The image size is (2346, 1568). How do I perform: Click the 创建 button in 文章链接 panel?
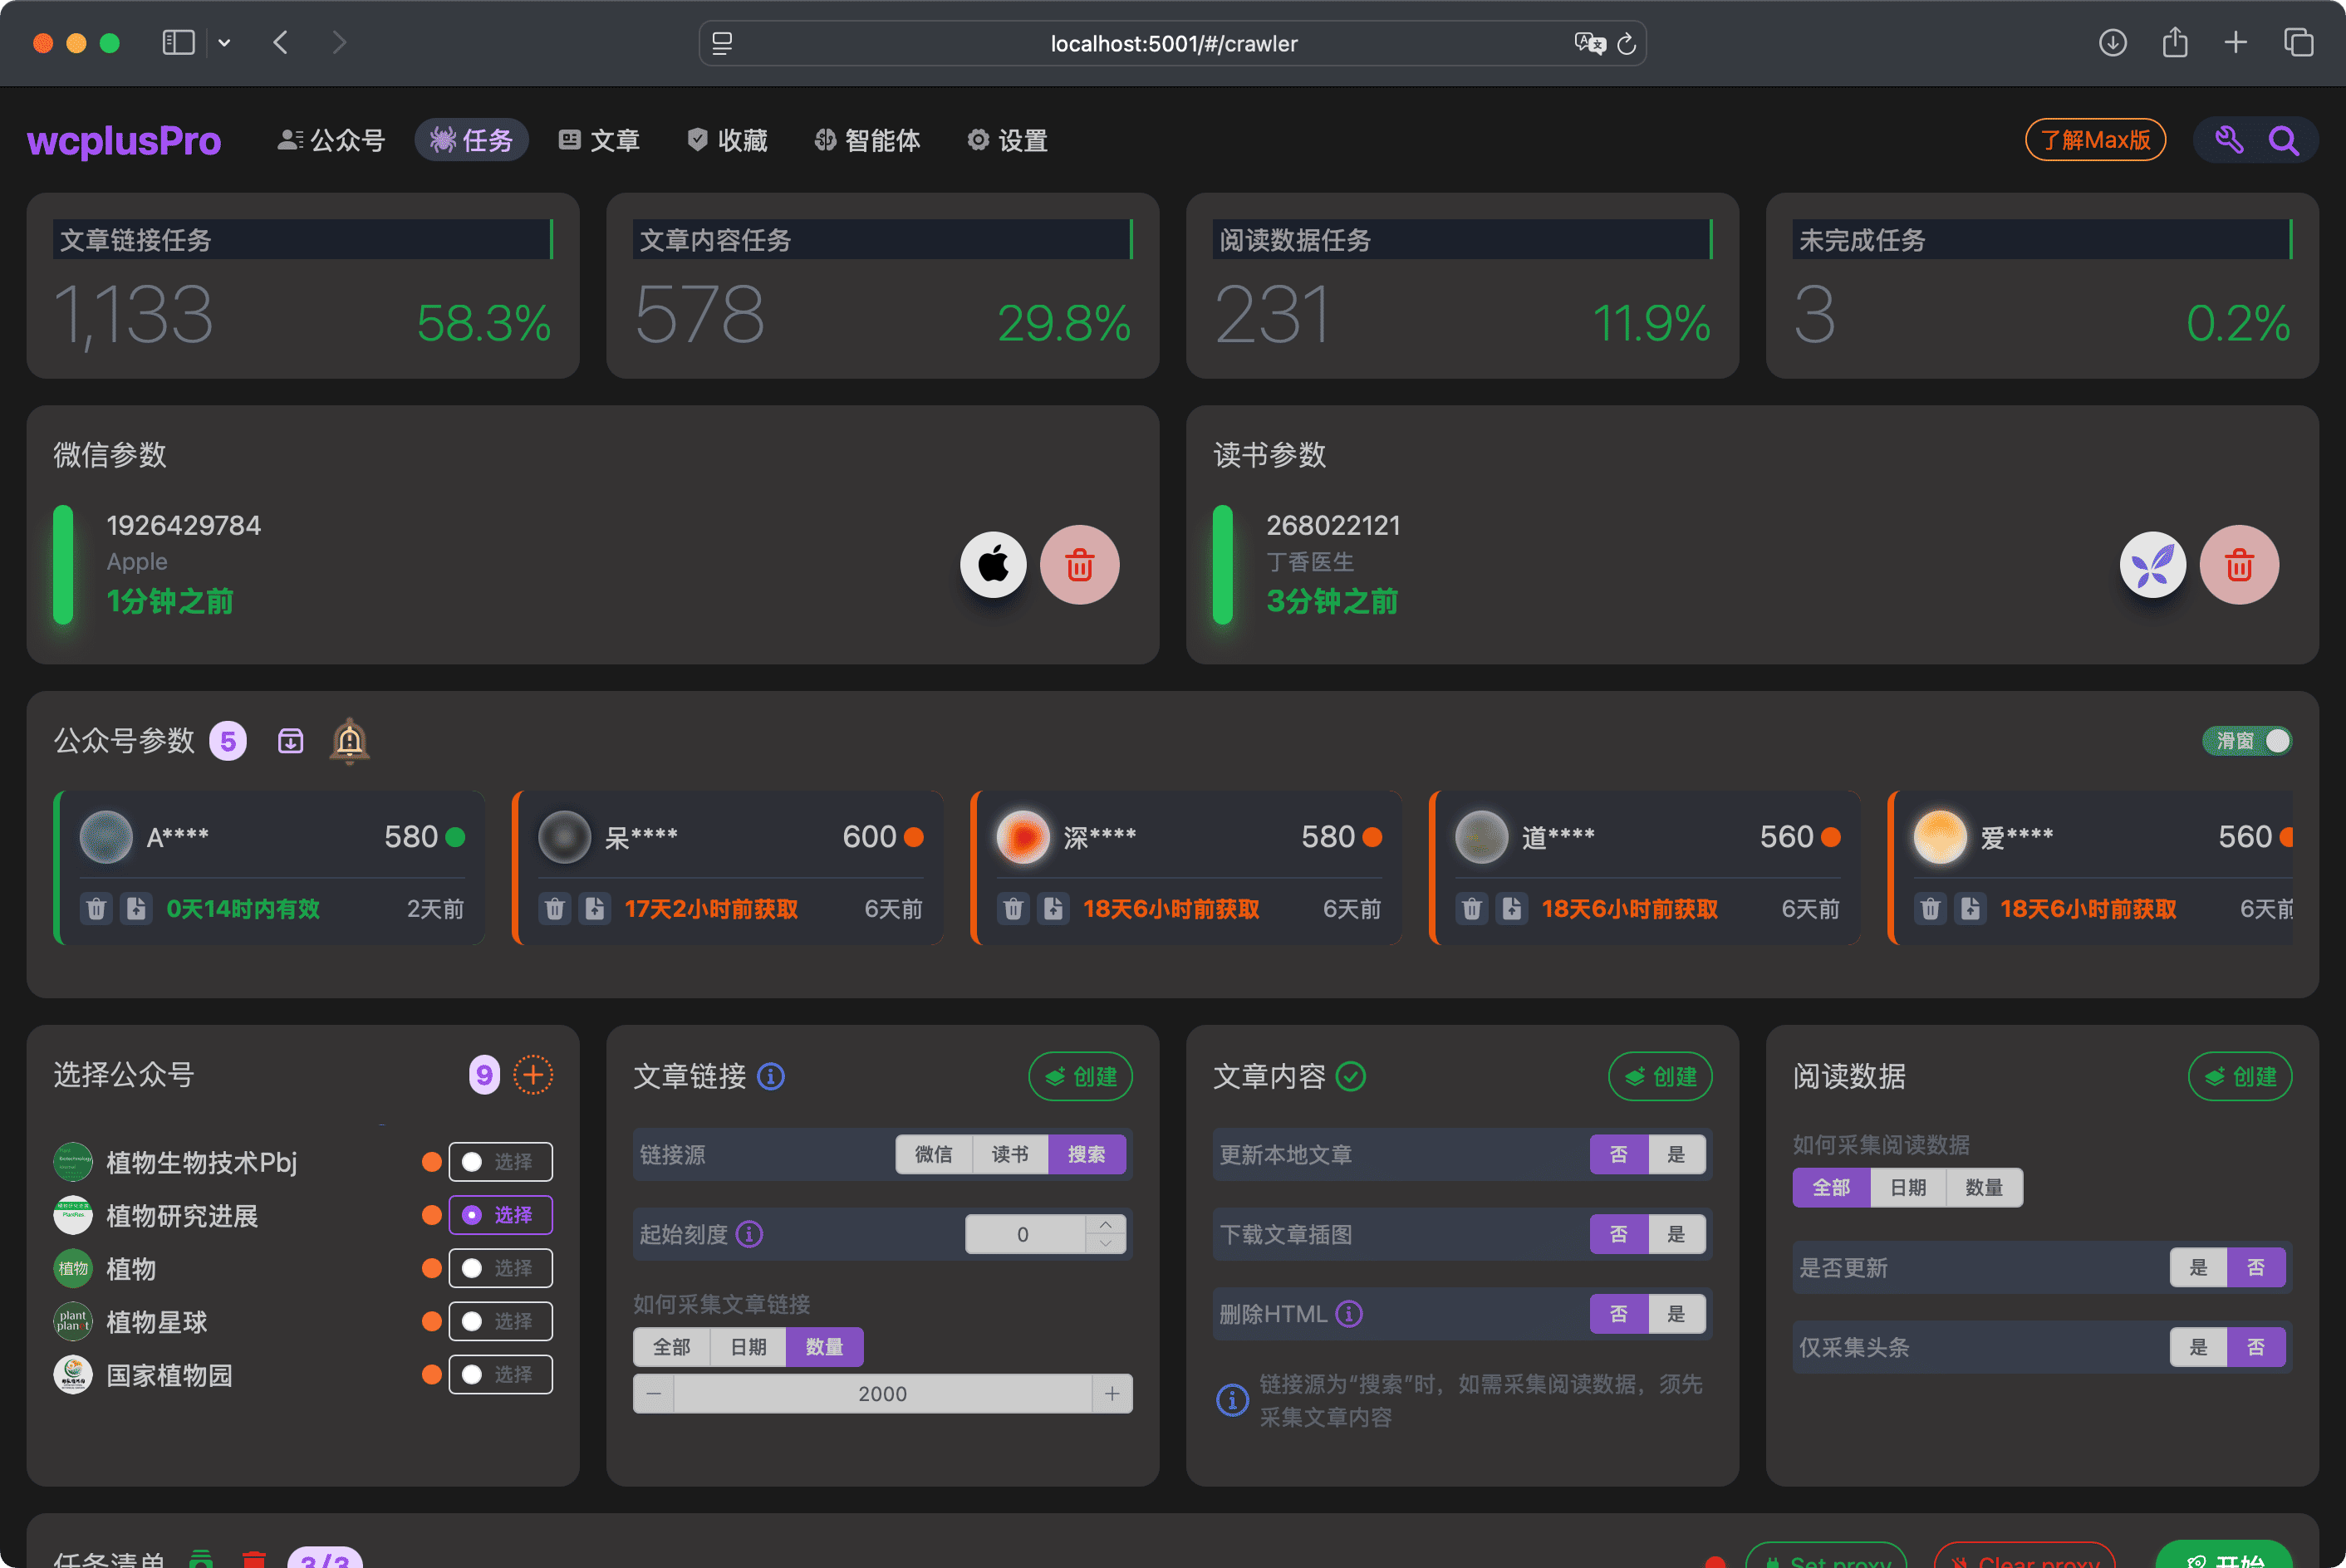[1080, 1076]
